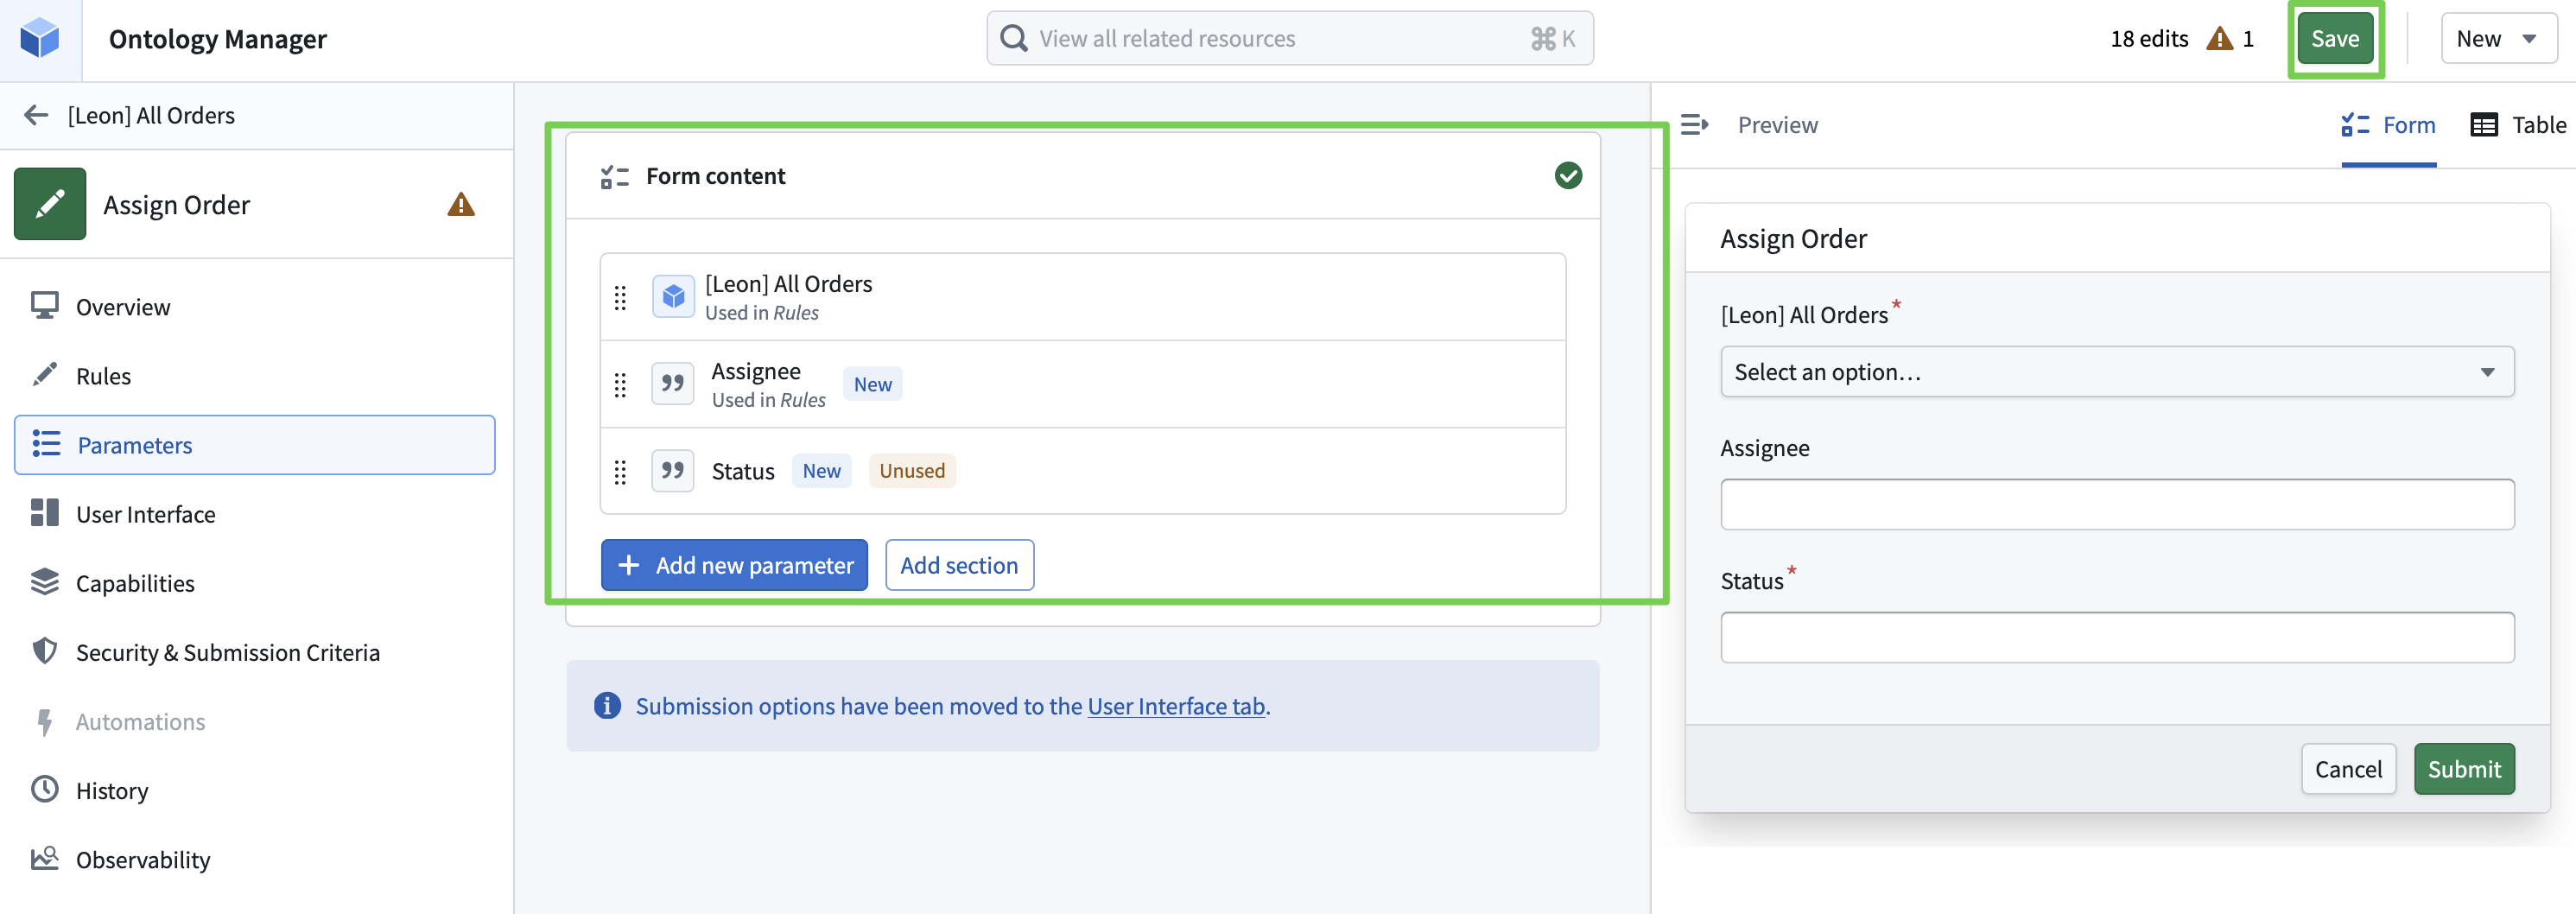The image size is (2576, 914).
Task: Open the New dropdown in the header
Action: point(2497,39)
